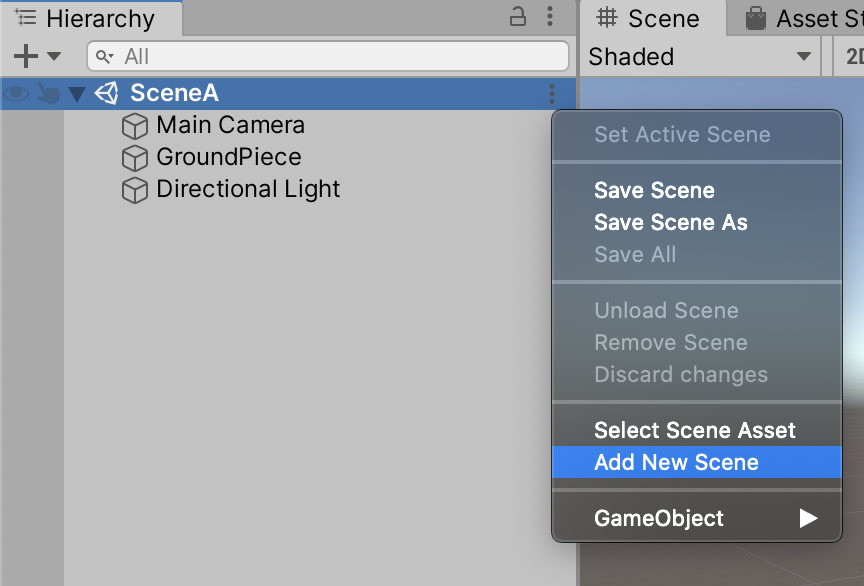Open the SceneA row kebab menu

point(551,94)
